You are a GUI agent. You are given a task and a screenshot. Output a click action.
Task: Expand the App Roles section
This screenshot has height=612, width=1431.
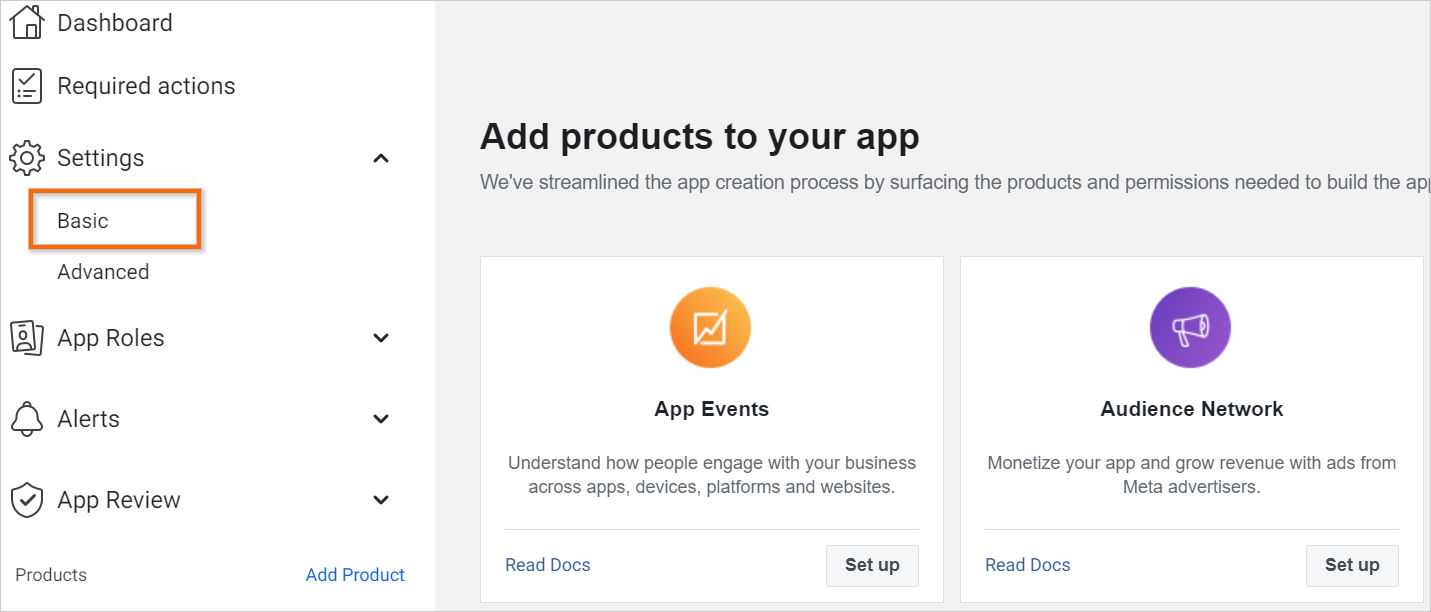[380, 337]
